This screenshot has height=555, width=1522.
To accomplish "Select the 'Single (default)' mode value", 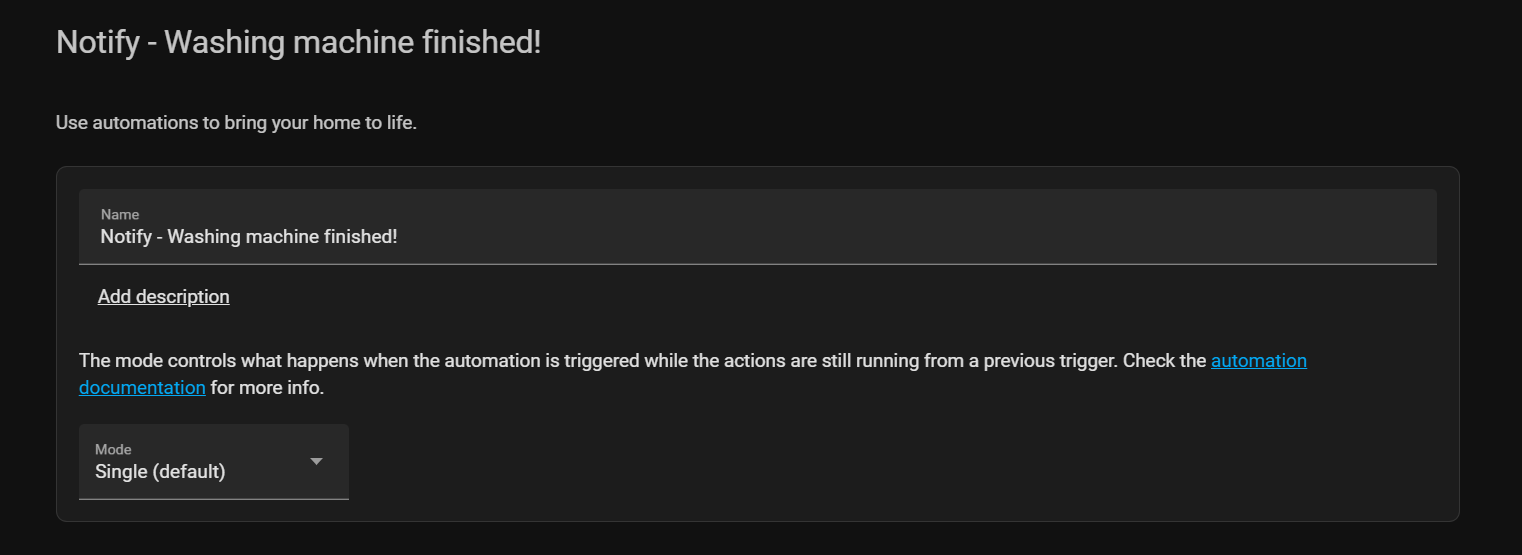I will click(x=160, y=472).
